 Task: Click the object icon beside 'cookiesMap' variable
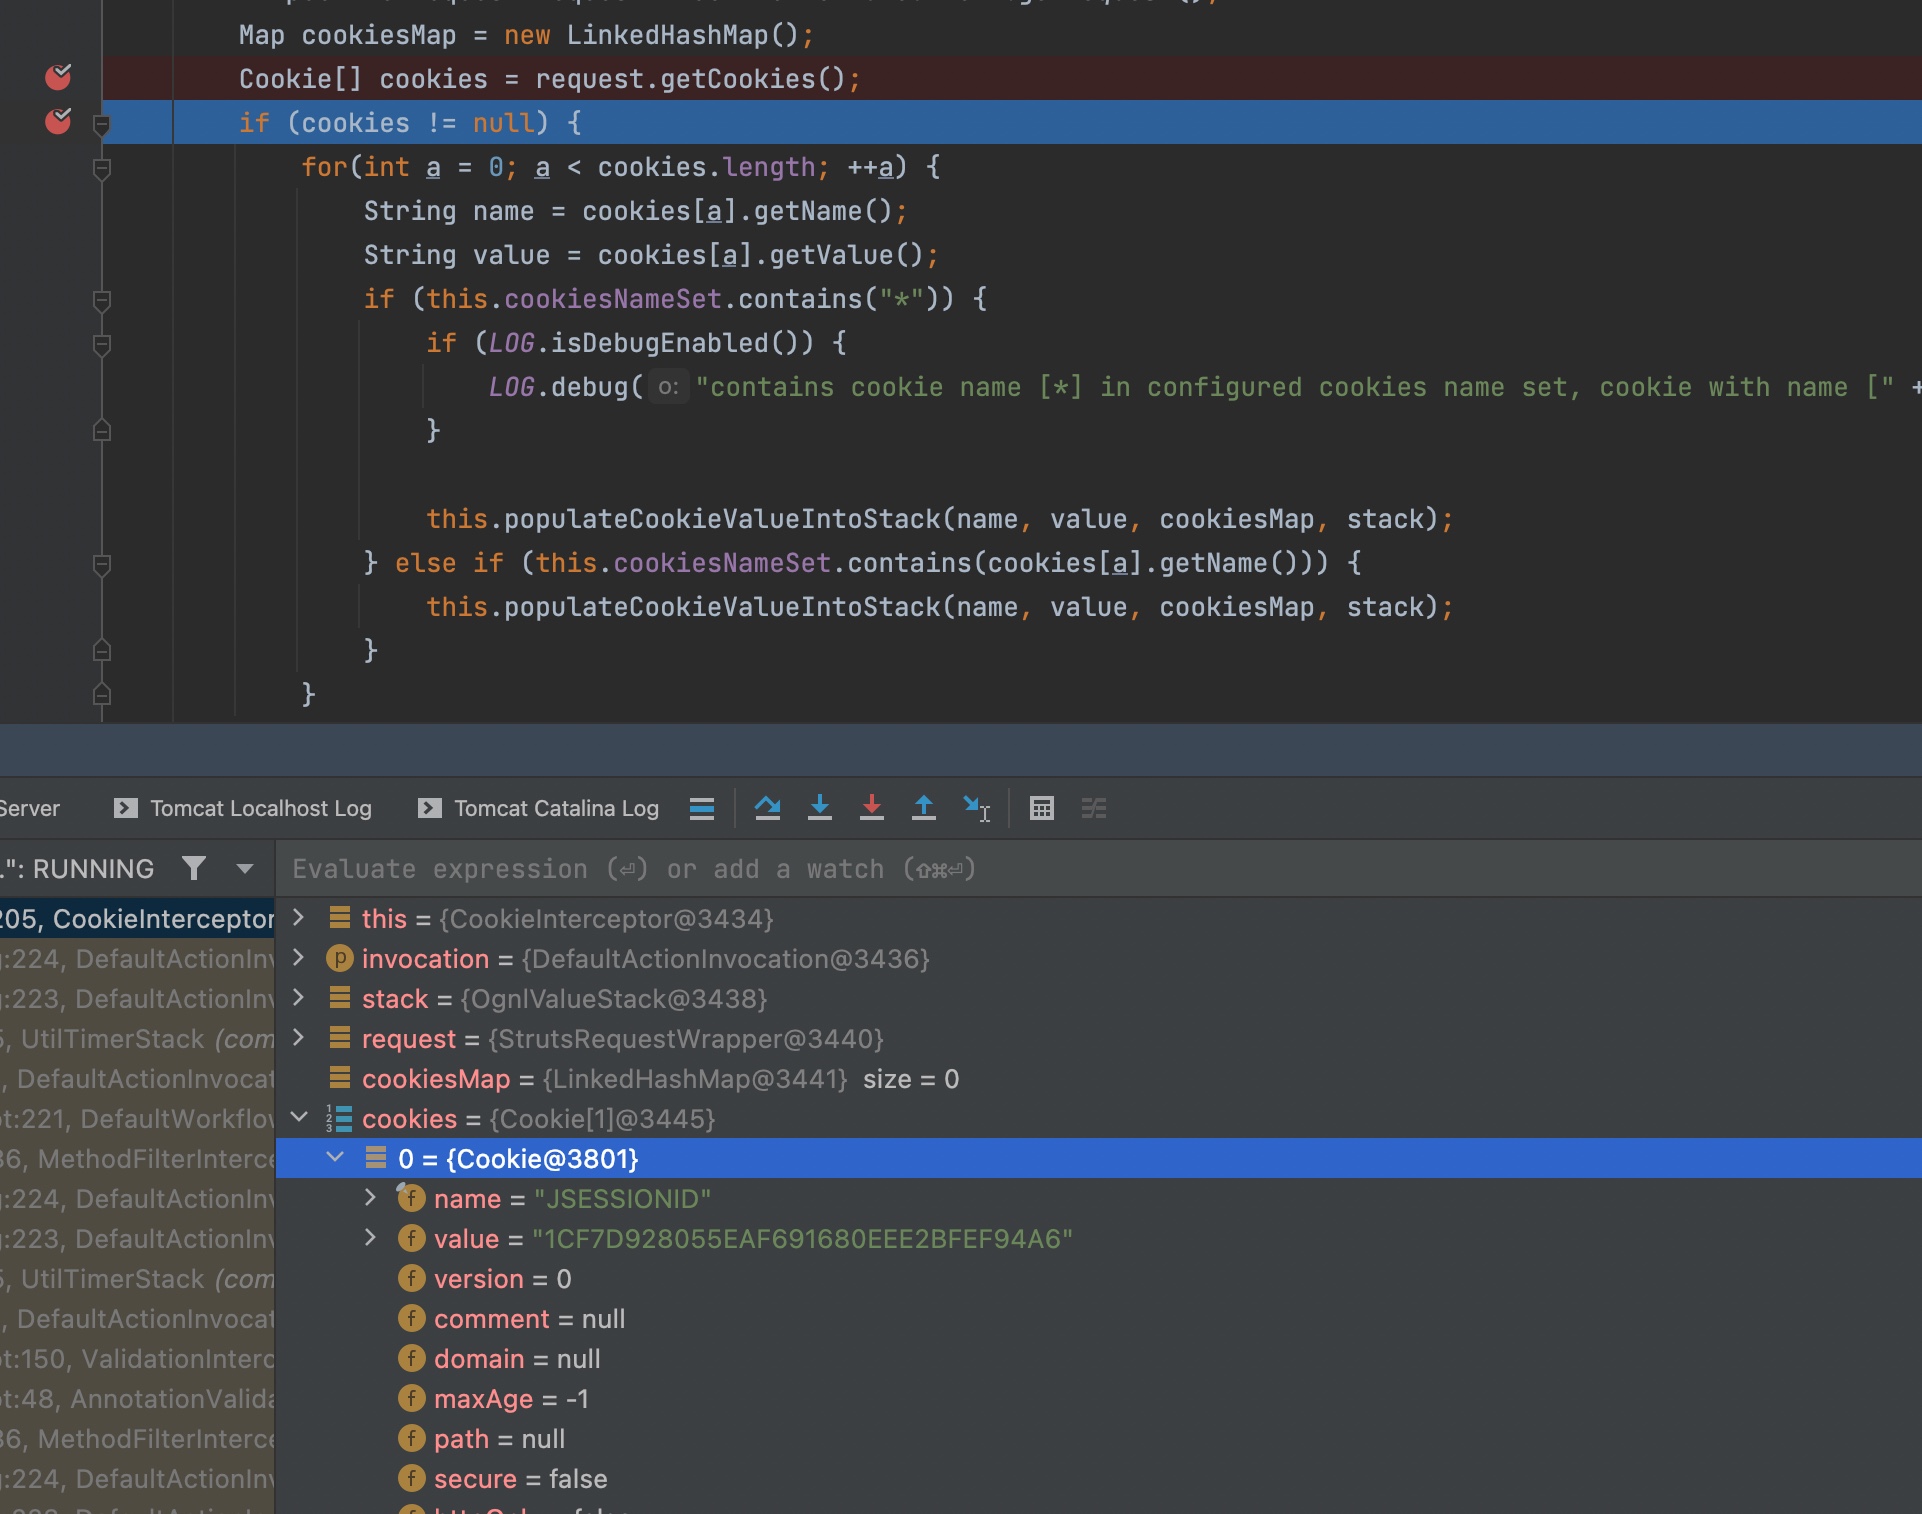tap(340, 1078)
